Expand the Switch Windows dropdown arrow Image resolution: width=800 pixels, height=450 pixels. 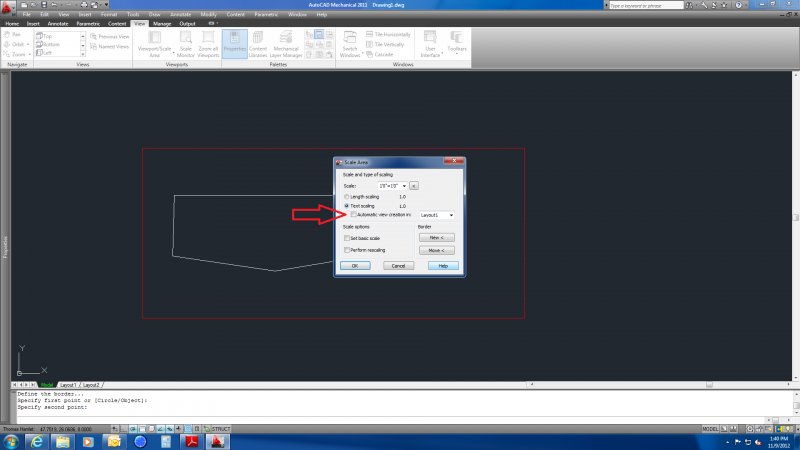(x=362, y=53)
